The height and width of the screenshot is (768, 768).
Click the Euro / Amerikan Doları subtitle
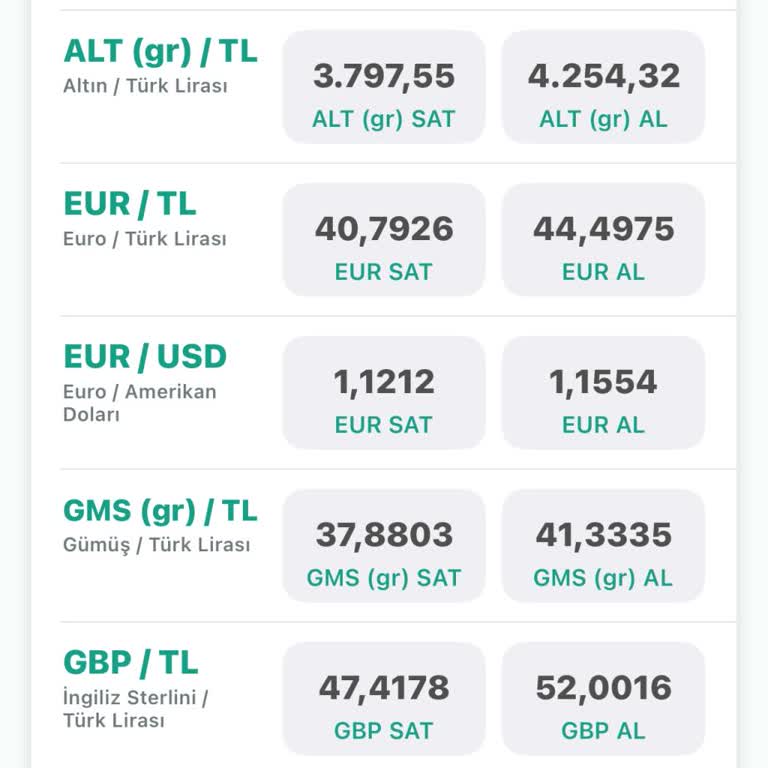coord(139,402)
